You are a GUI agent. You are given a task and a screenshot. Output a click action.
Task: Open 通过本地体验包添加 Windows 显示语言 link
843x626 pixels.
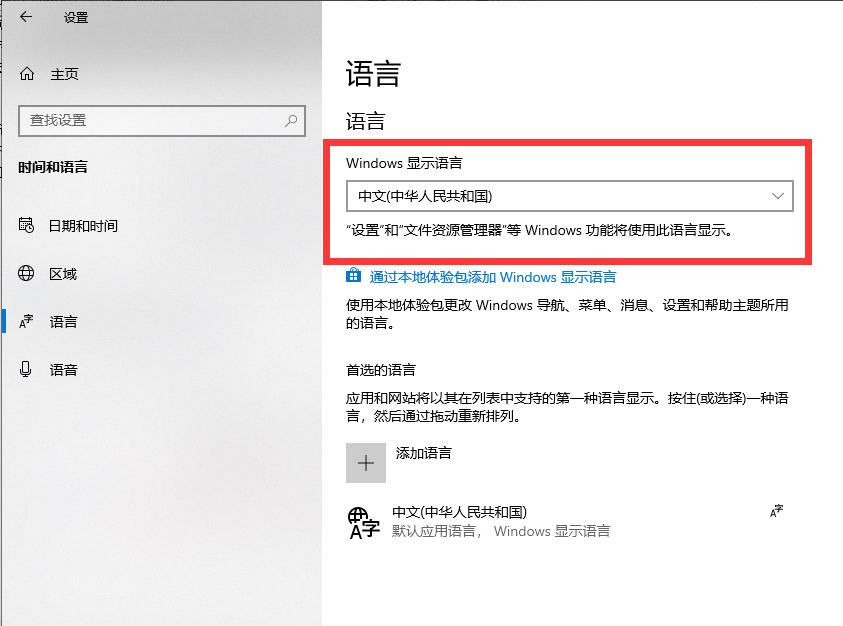tap(492, 277)
